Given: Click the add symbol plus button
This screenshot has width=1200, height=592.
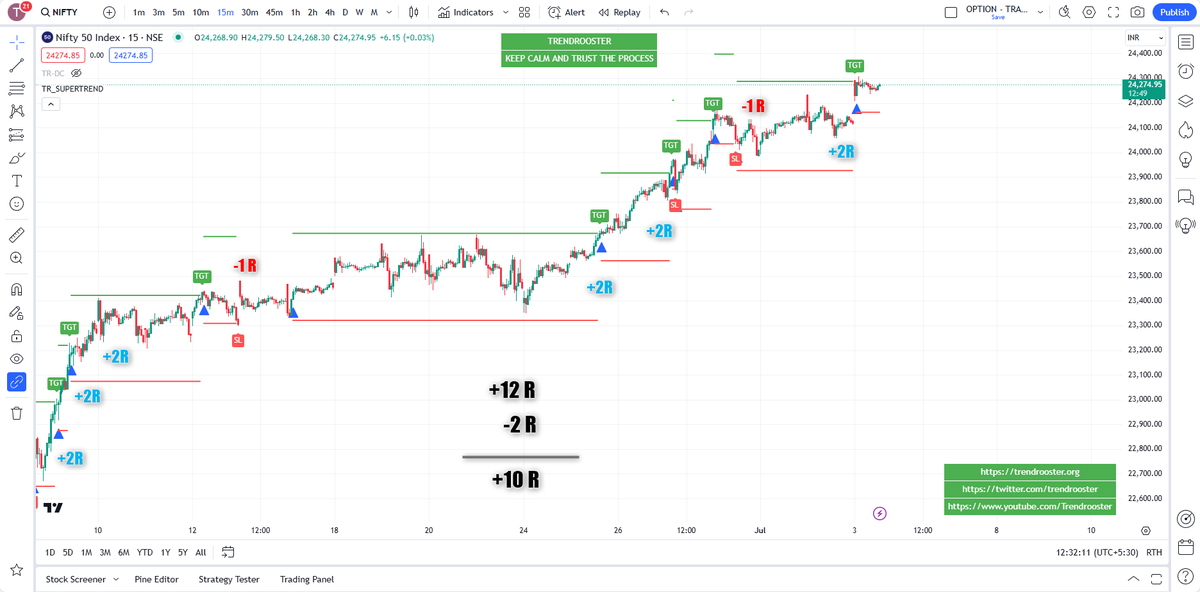Looking at the screenshot, I should 109,12.
